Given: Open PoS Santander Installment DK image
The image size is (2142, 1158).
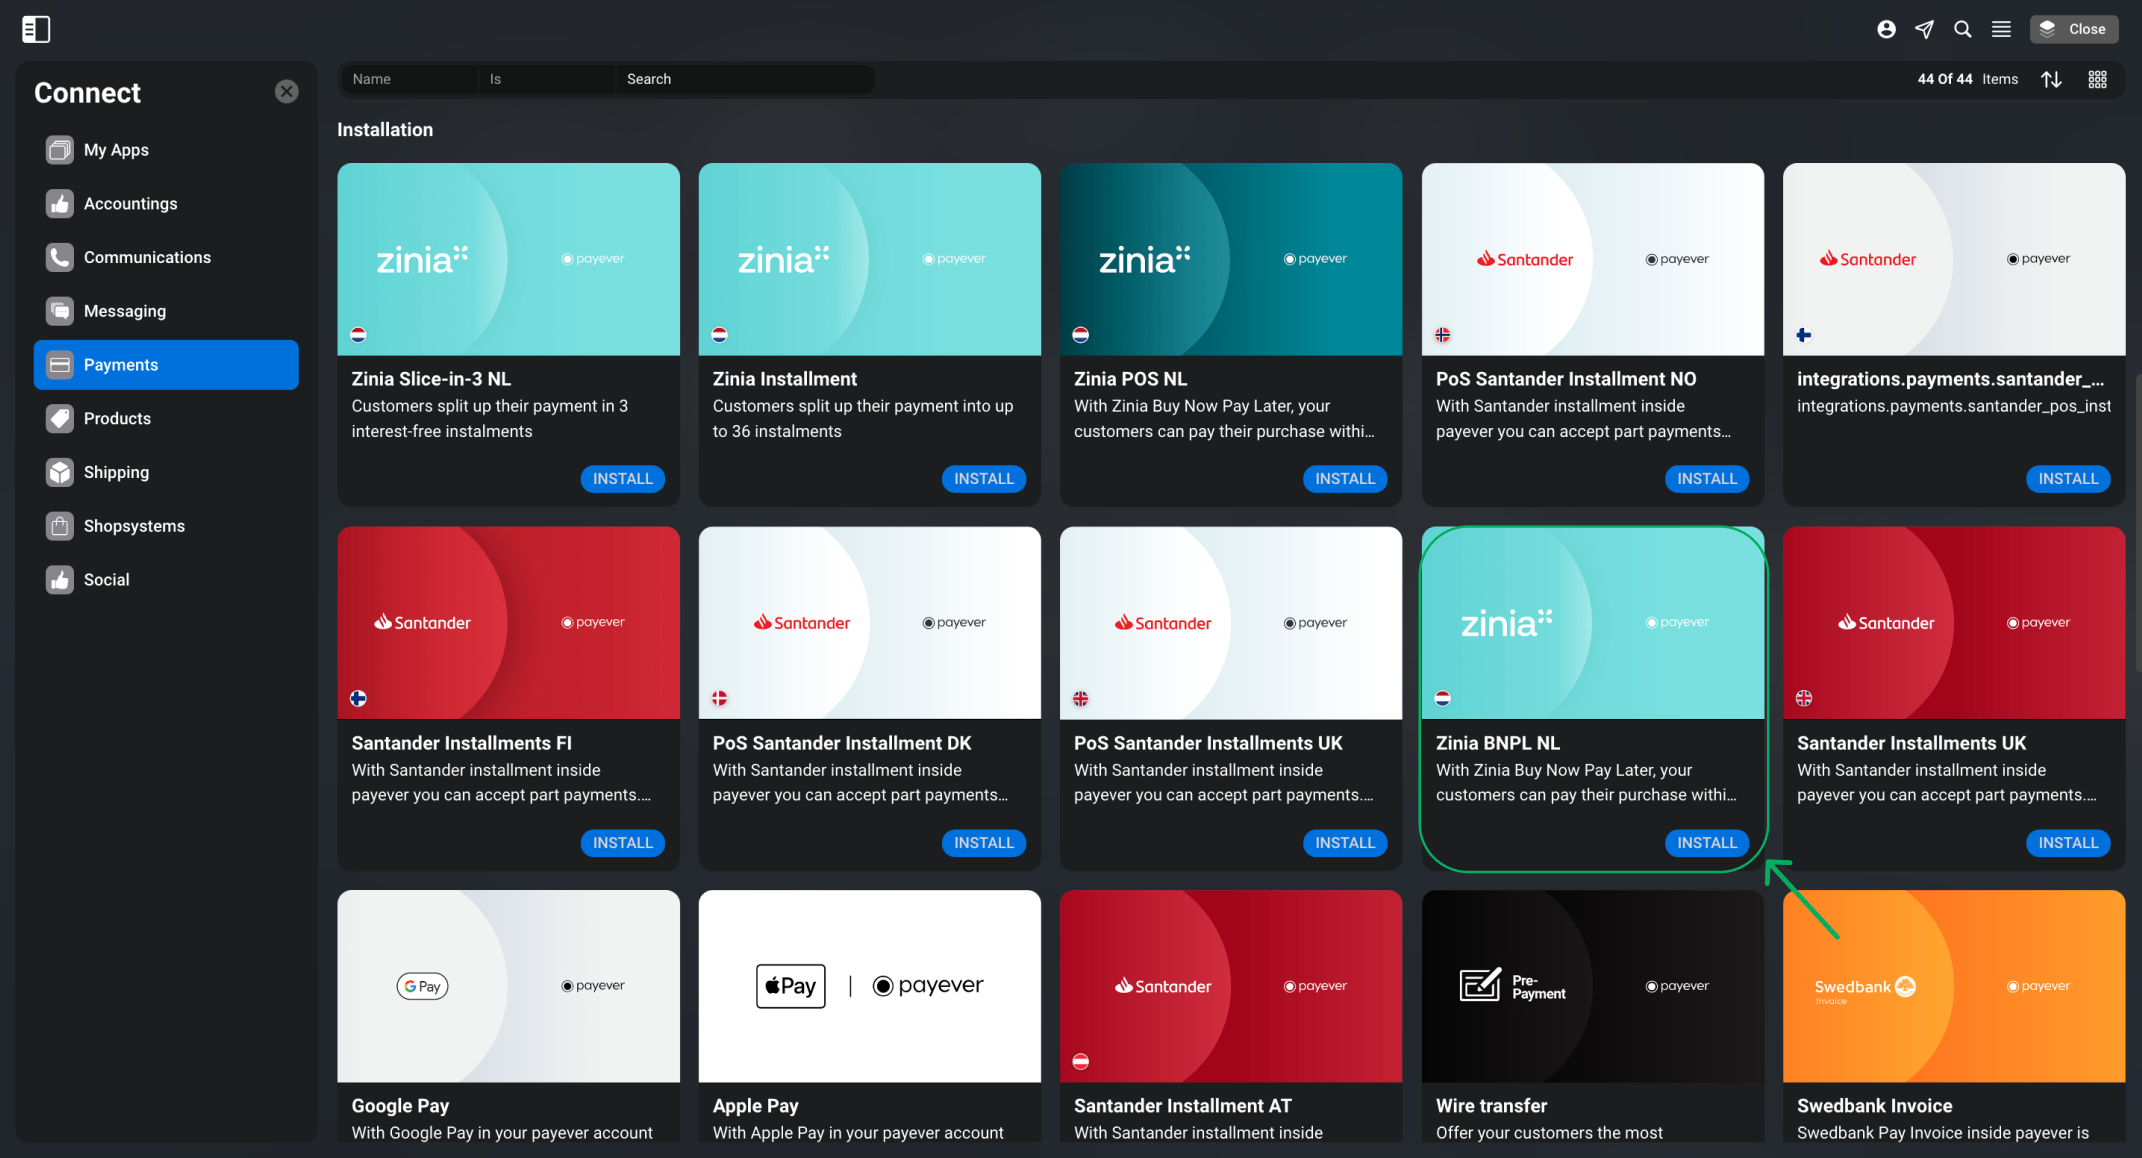Looking at the screenshot, I should [x=870, y=623].
